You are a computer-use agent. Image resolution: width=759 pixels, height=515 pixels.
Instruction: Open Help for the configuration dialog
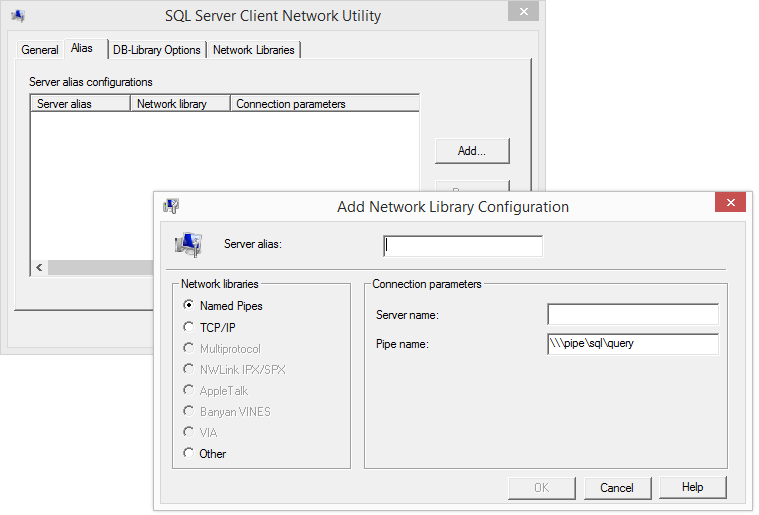pyautogui.click(x=693, y=487)
